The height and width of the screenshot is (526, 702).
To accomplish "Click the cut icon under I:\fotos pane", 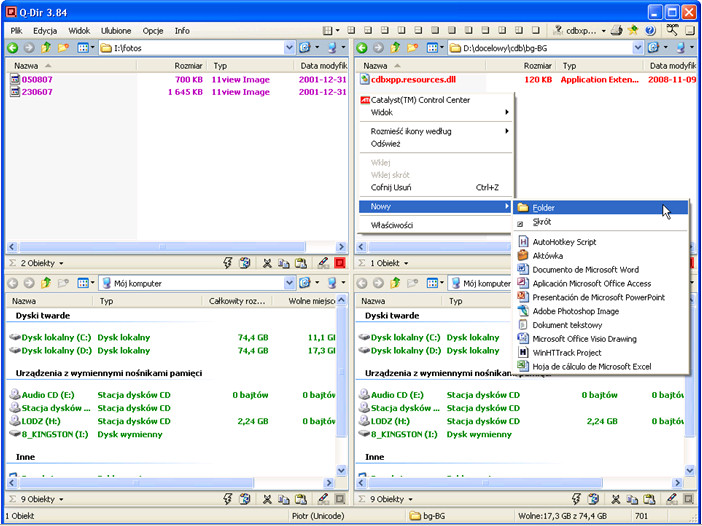I will coord(267,263).
